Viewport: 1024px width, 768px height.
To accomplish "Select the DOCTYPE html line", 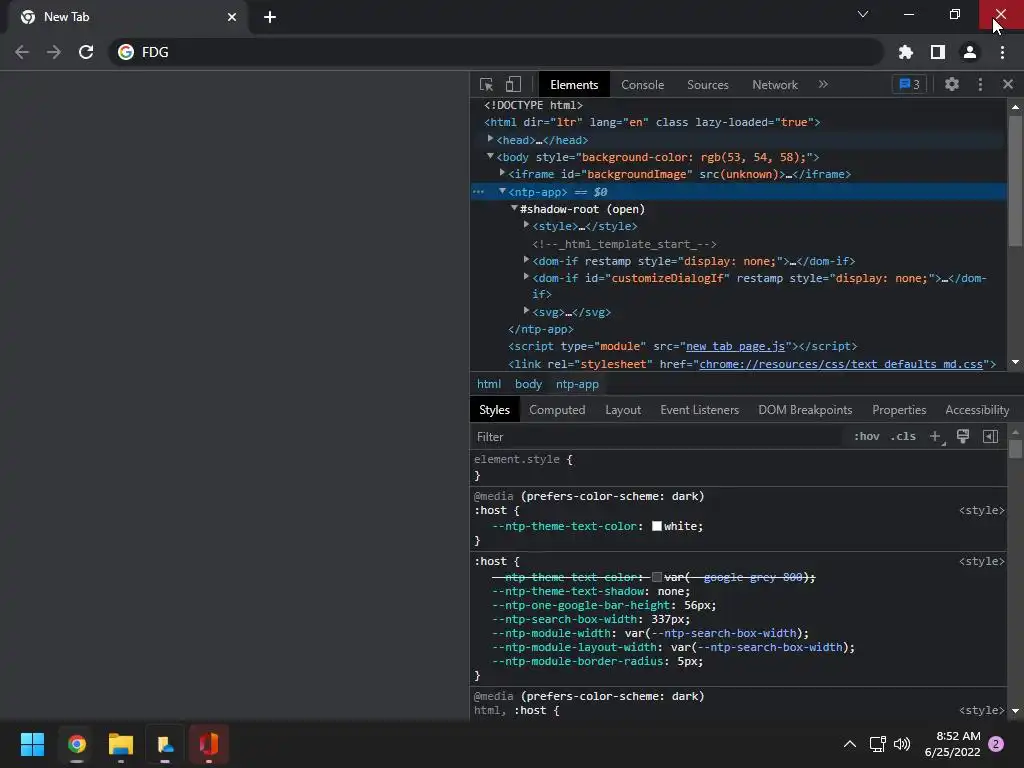I will 533,105.
